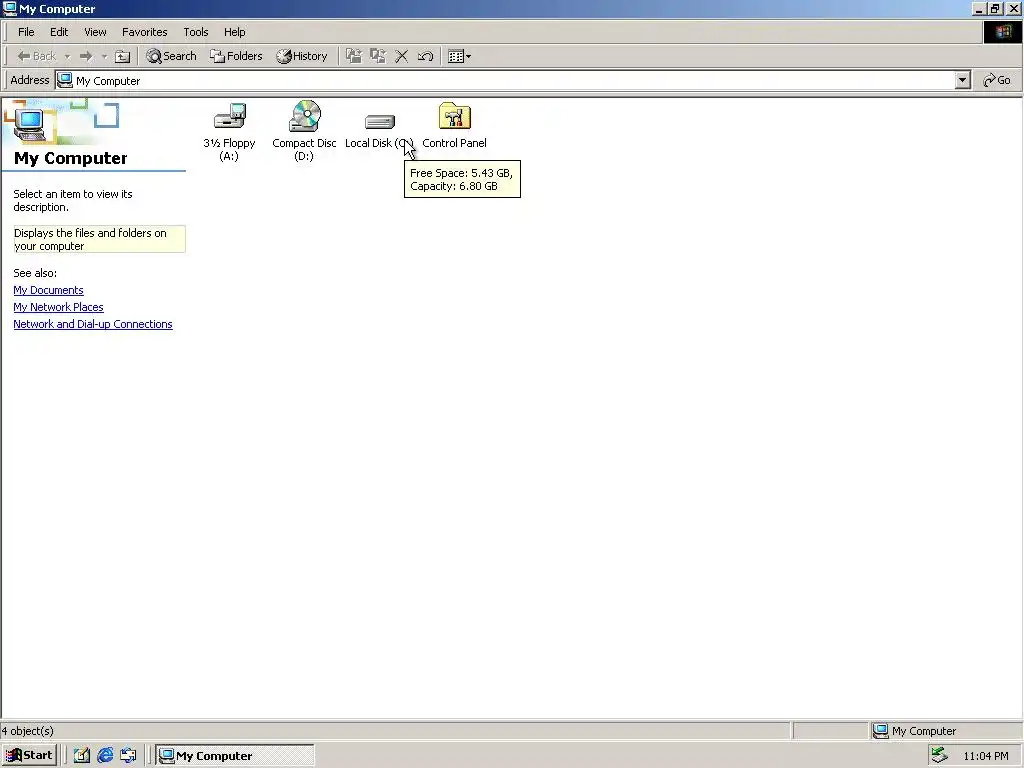
Task: Open the File menu
Action: click(x=26, y=32)
